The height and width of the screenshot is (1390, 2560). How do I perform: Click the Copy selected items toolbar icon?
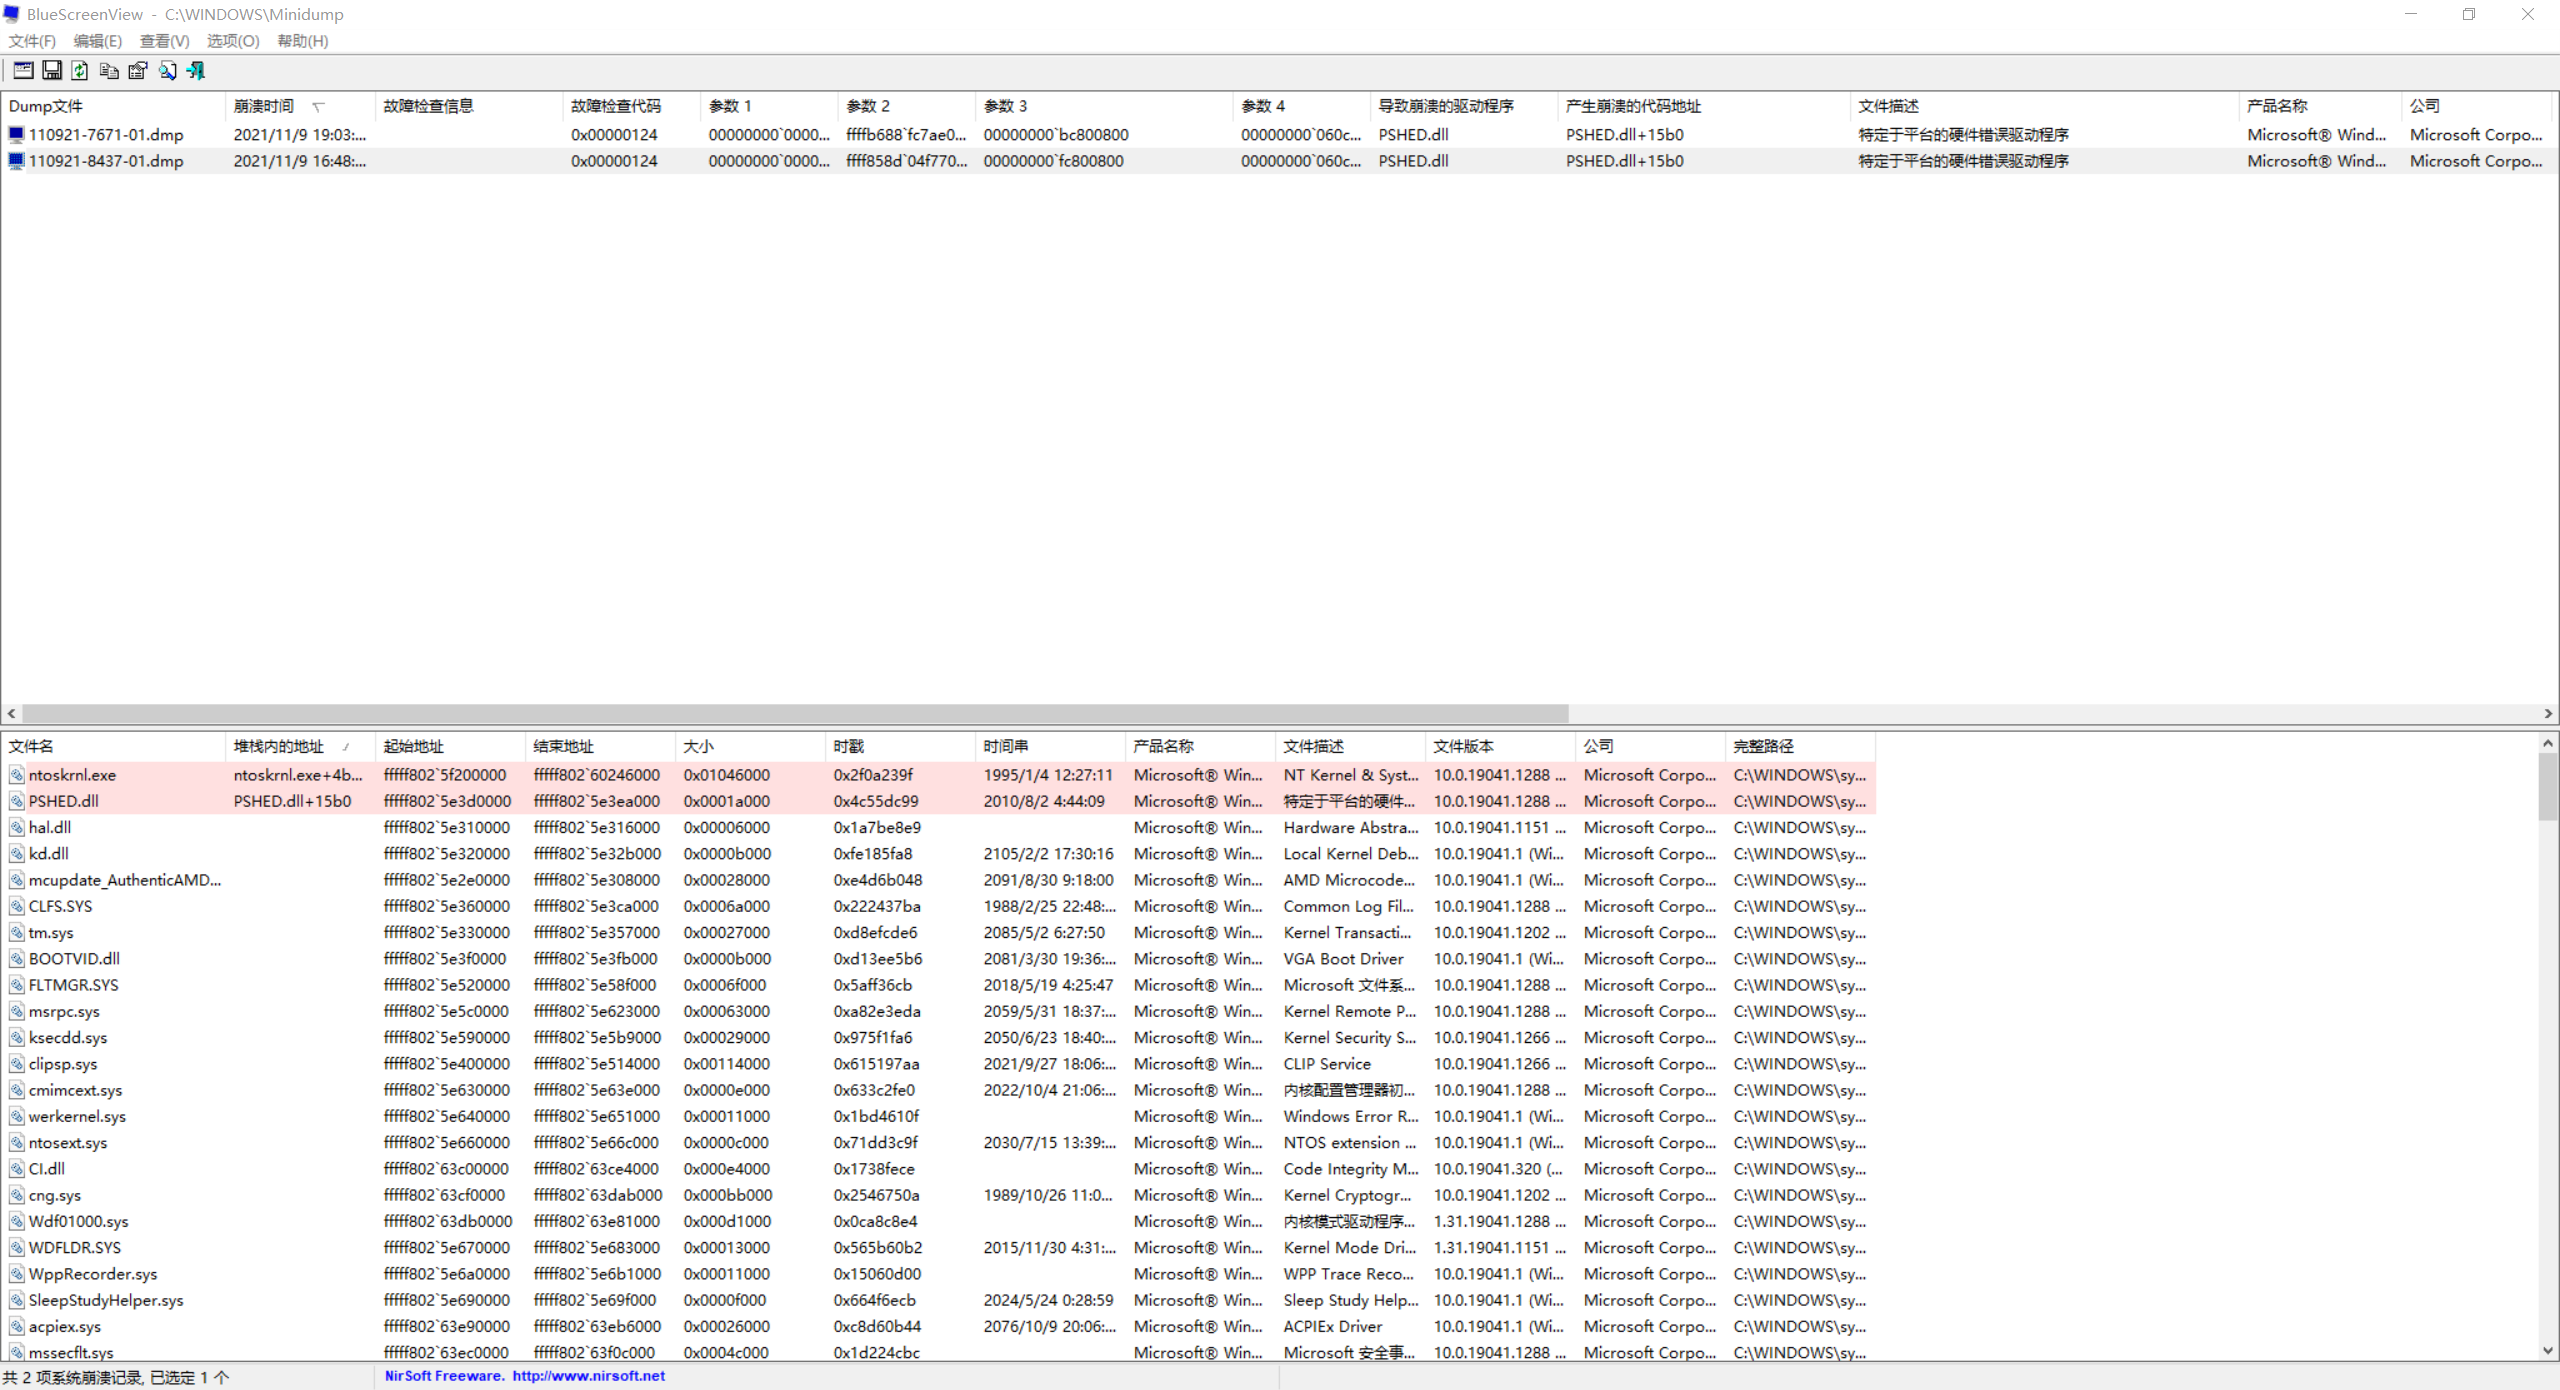click(x=109, y=70)
